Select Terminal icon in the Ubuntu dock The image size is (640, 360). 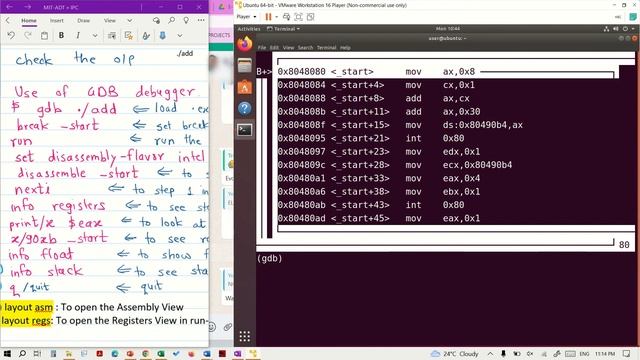click(245, 130)
